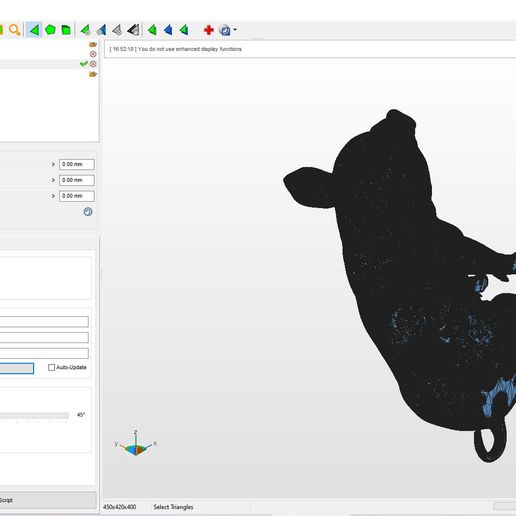
Task: Click green triangle icon left of red cross
Action: tap(184, 30)
